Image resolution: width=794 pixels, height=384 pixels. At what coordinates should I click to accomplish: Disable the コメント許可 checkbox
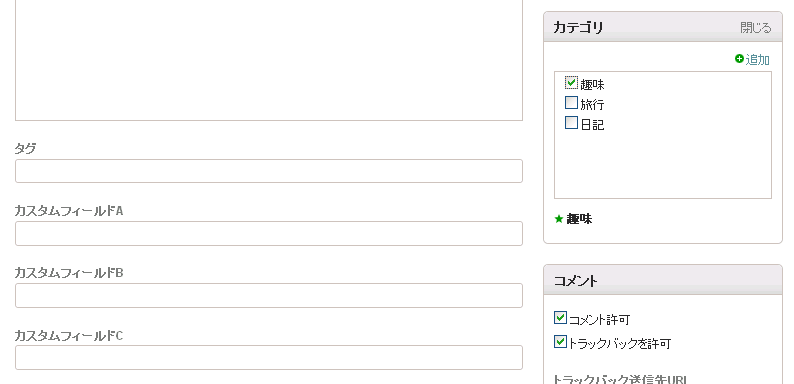click(560, 318)
